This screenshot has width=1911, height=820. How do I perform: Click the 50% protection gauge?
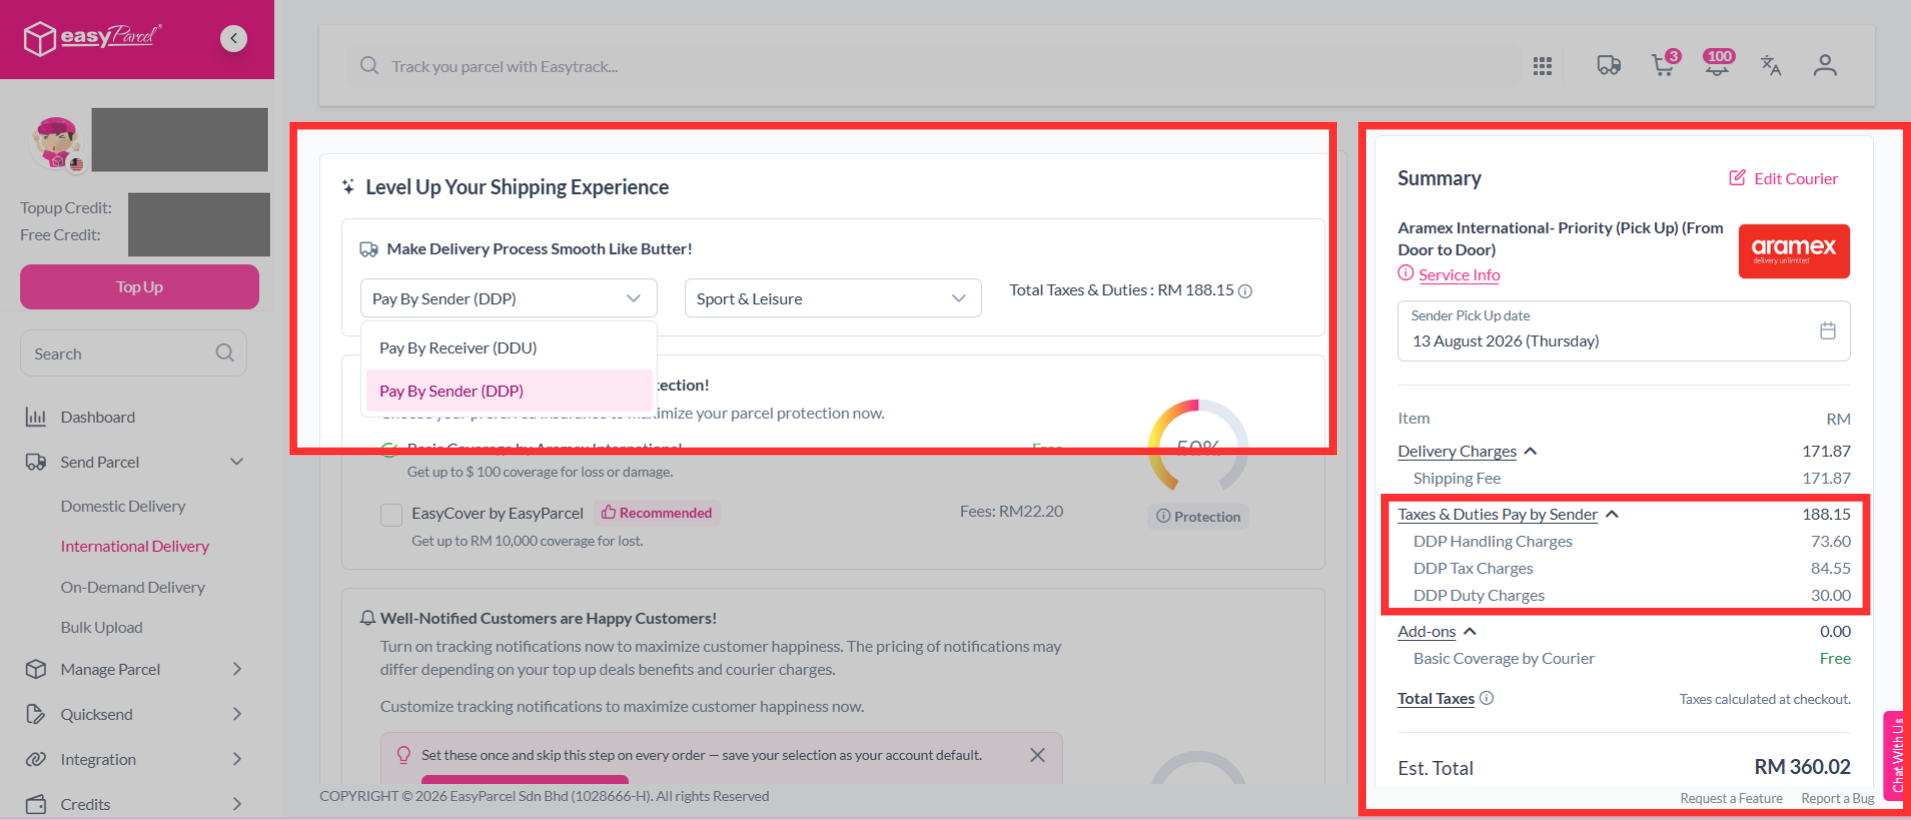pos(1198,446)
